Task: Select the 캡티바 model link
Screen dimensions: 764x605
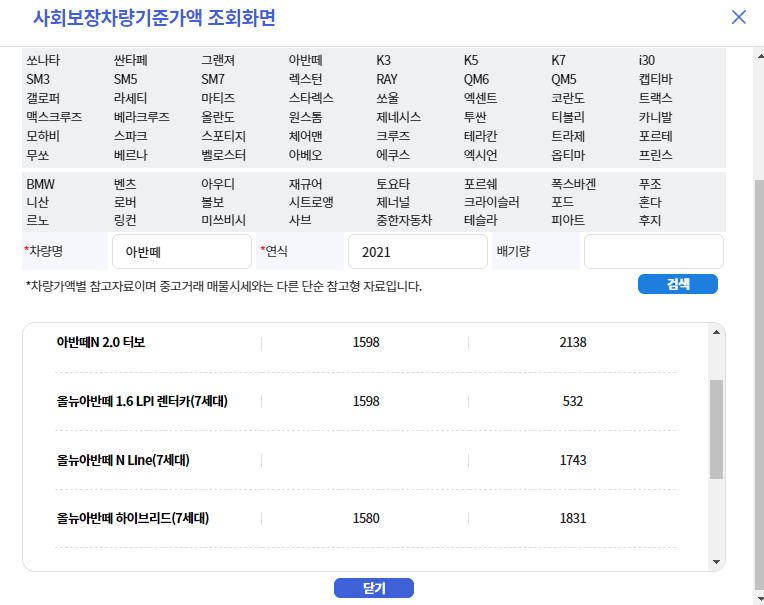Action: (655, 79)
